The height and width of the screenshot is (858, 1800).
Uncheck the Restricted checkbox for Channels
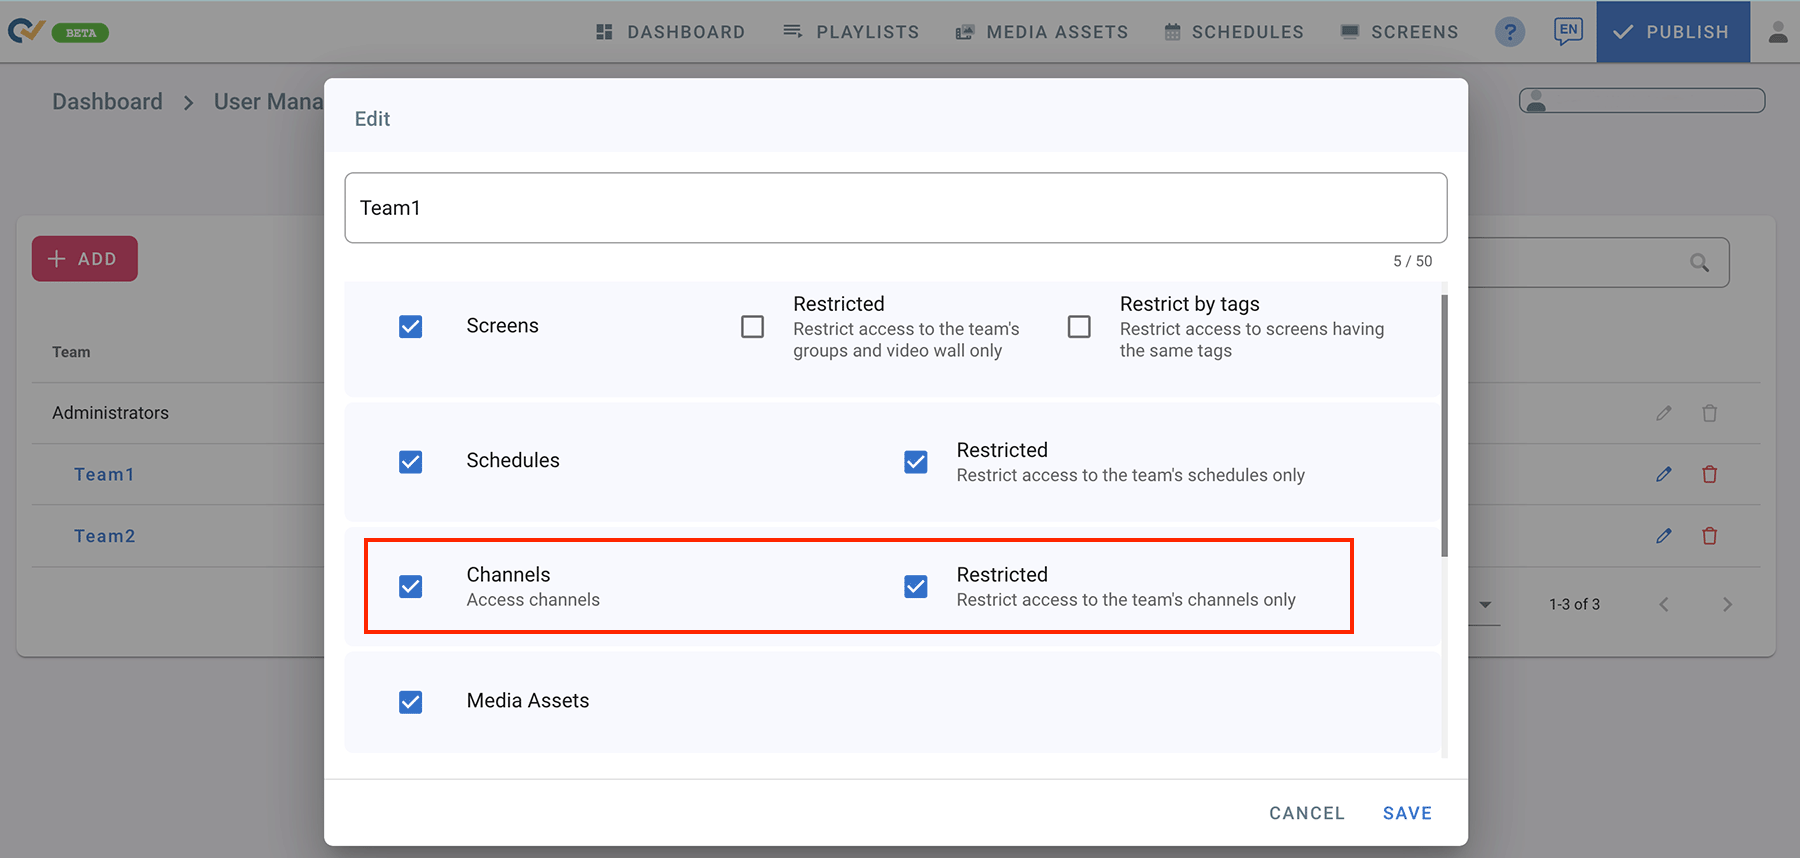[915, 586]
